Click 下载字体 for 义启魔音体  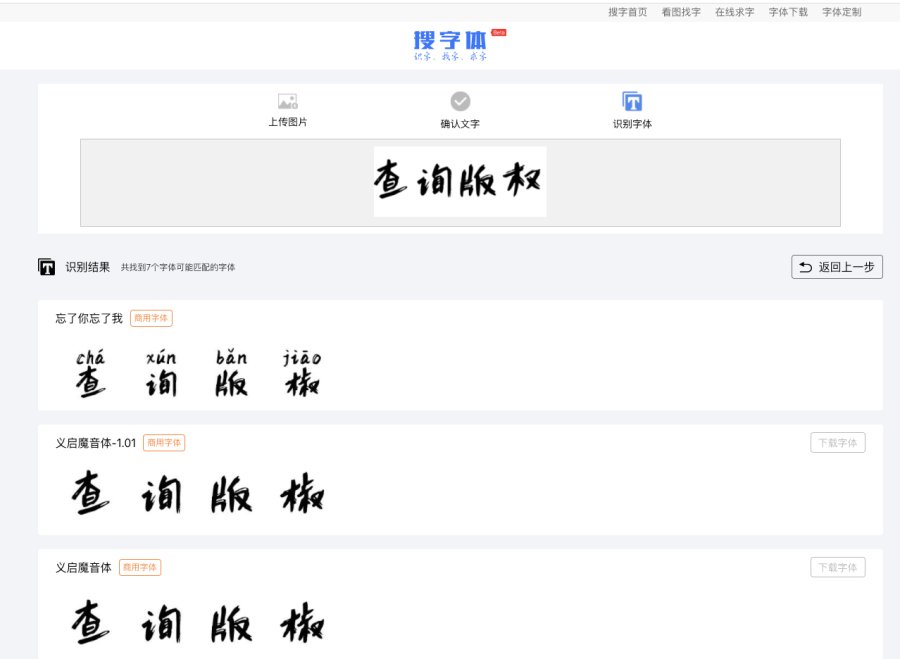coord(837,567)
